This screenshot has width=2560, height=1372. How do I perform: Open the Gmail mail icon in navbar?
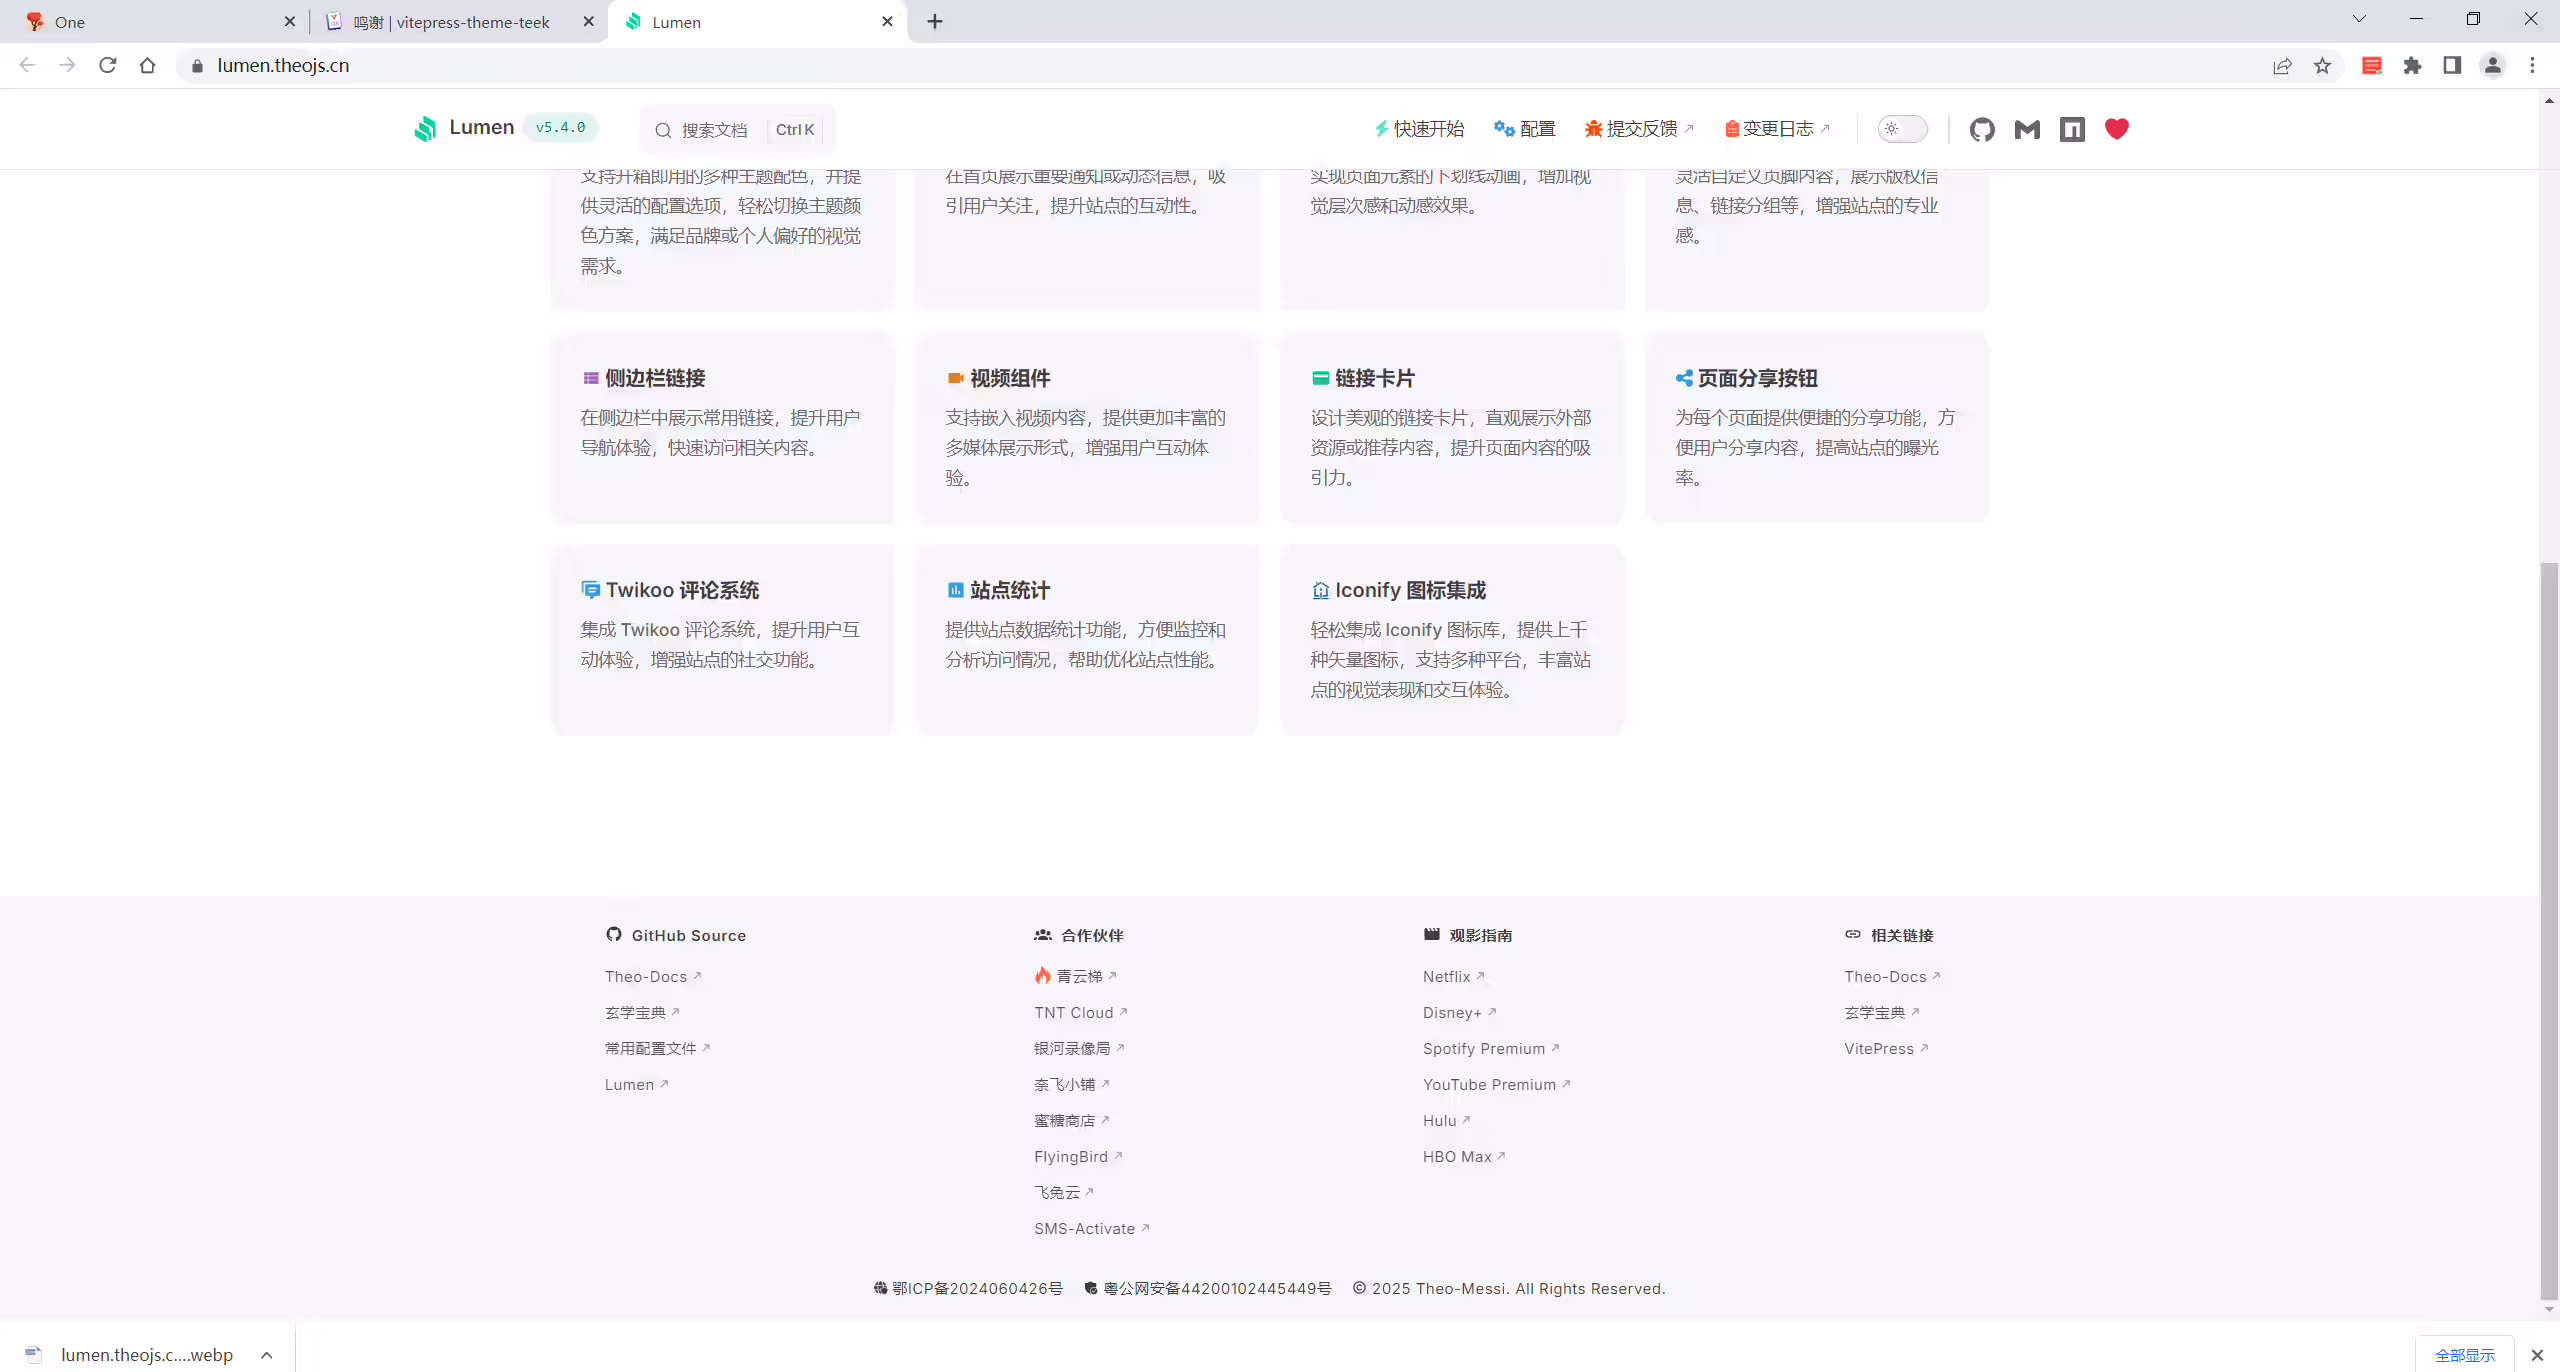pyautogui.click(x=2027, y=129)
